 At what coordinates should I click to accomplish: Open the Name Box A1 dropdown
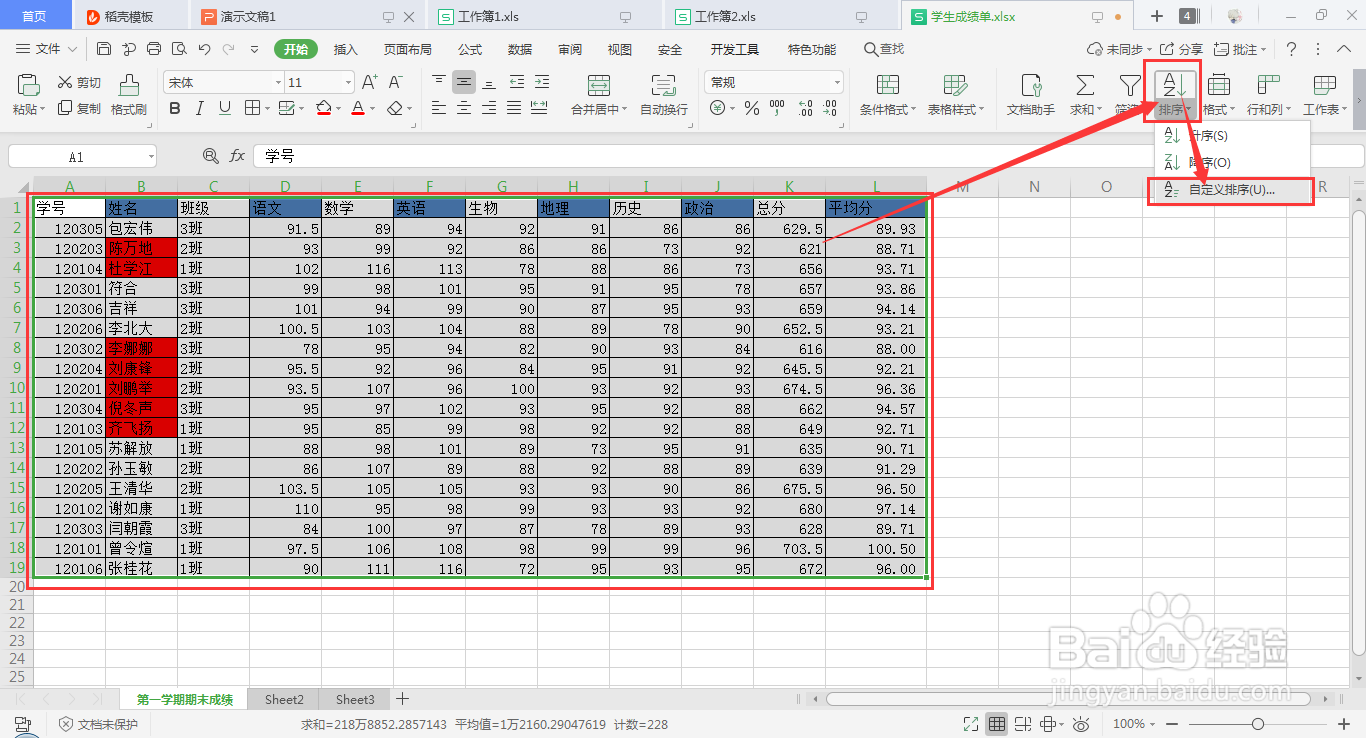click(150, 157)
